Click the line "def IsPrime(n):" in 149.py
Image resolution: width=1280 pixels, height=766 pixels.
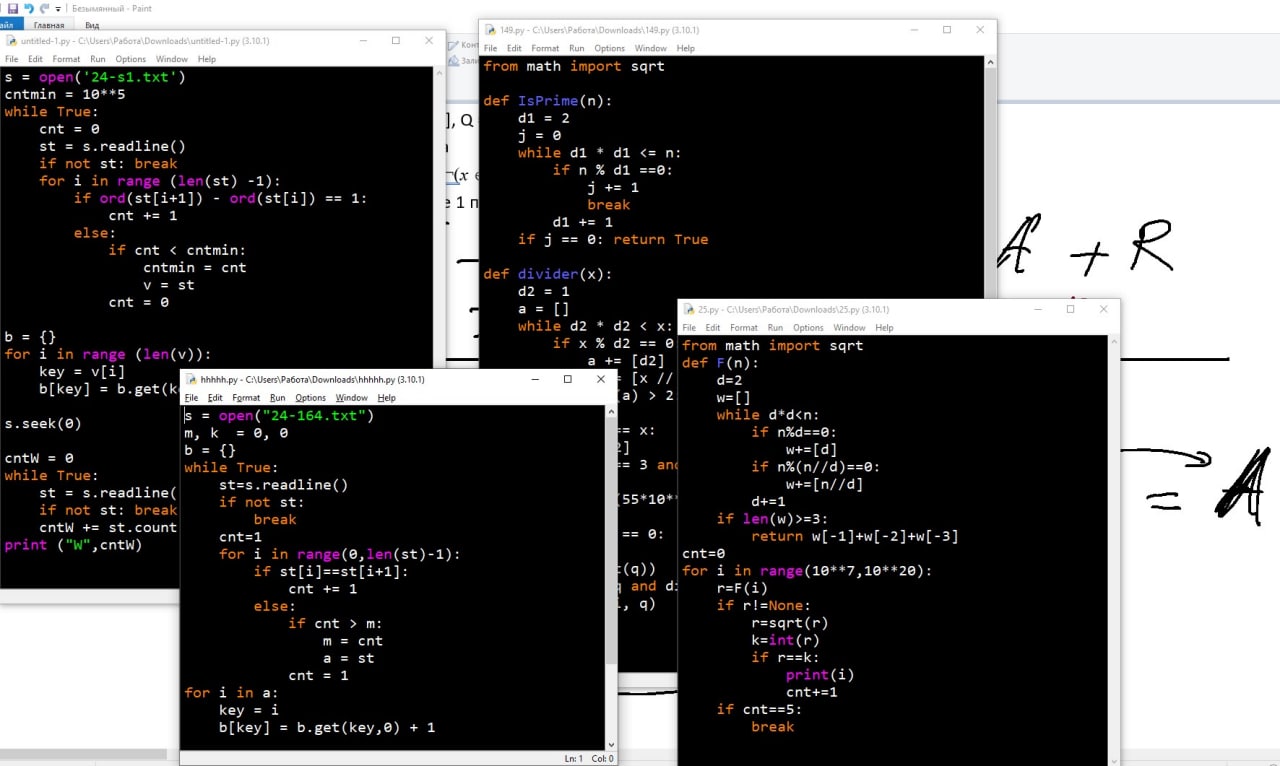(547, 101)
